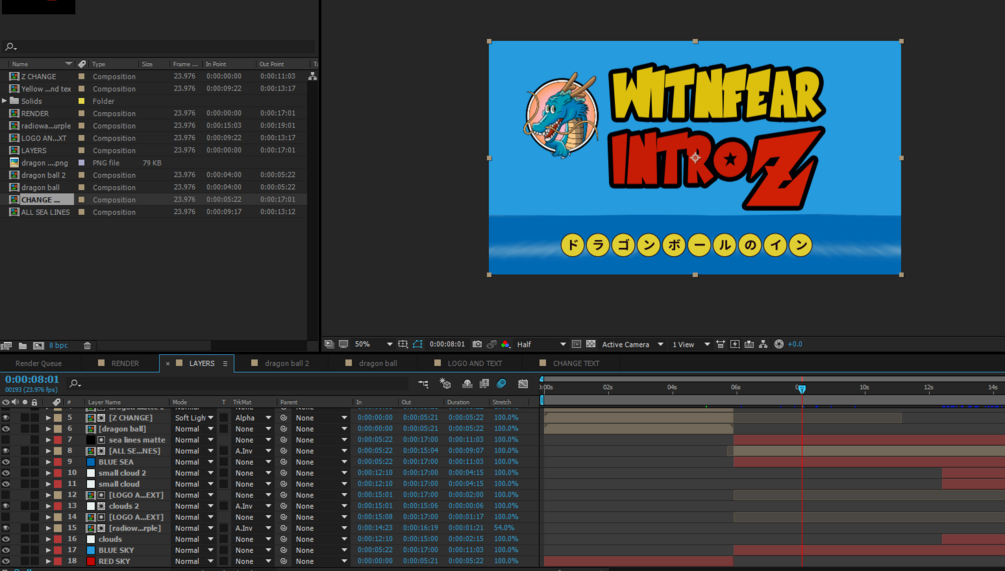Viewport: 1005px width, 571px height.
Task: Hide the clouds layer
Action: [x=6, y=539]
